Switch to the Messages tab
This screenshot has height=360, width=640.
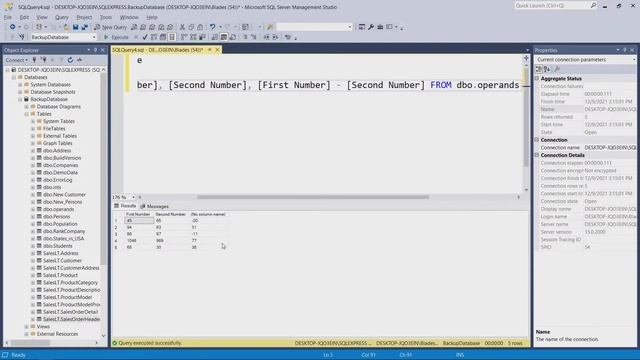(x=155, y=206)
